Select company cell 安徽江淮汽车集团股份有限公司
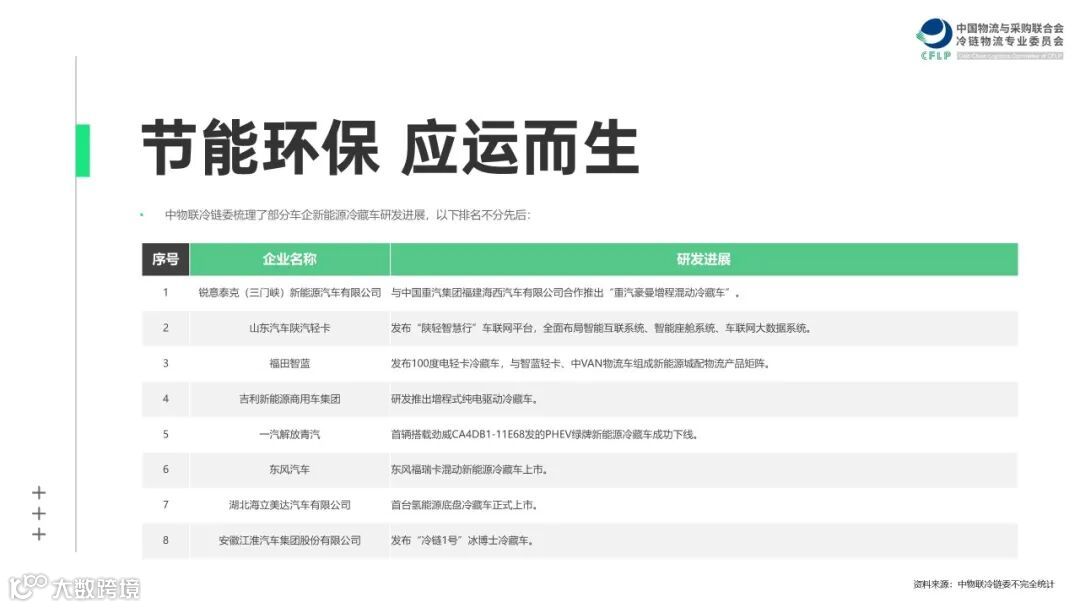 click(289, 541)
